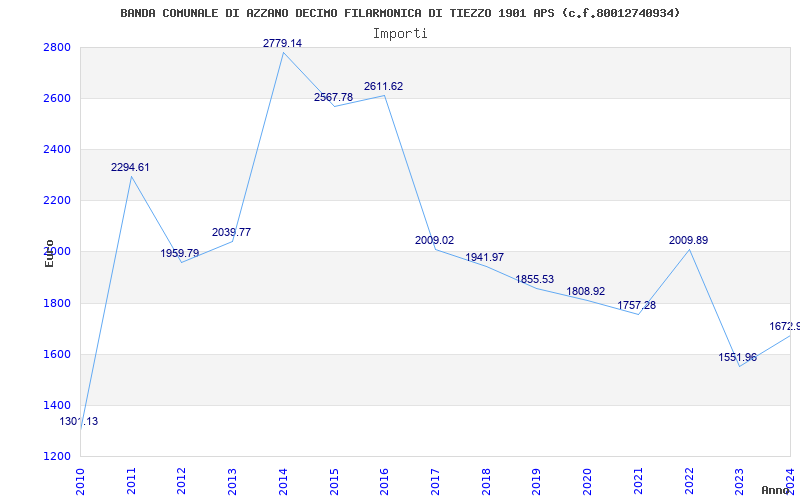Click the 1301.13 data label

pyautogui.click(x=79, y=421)
